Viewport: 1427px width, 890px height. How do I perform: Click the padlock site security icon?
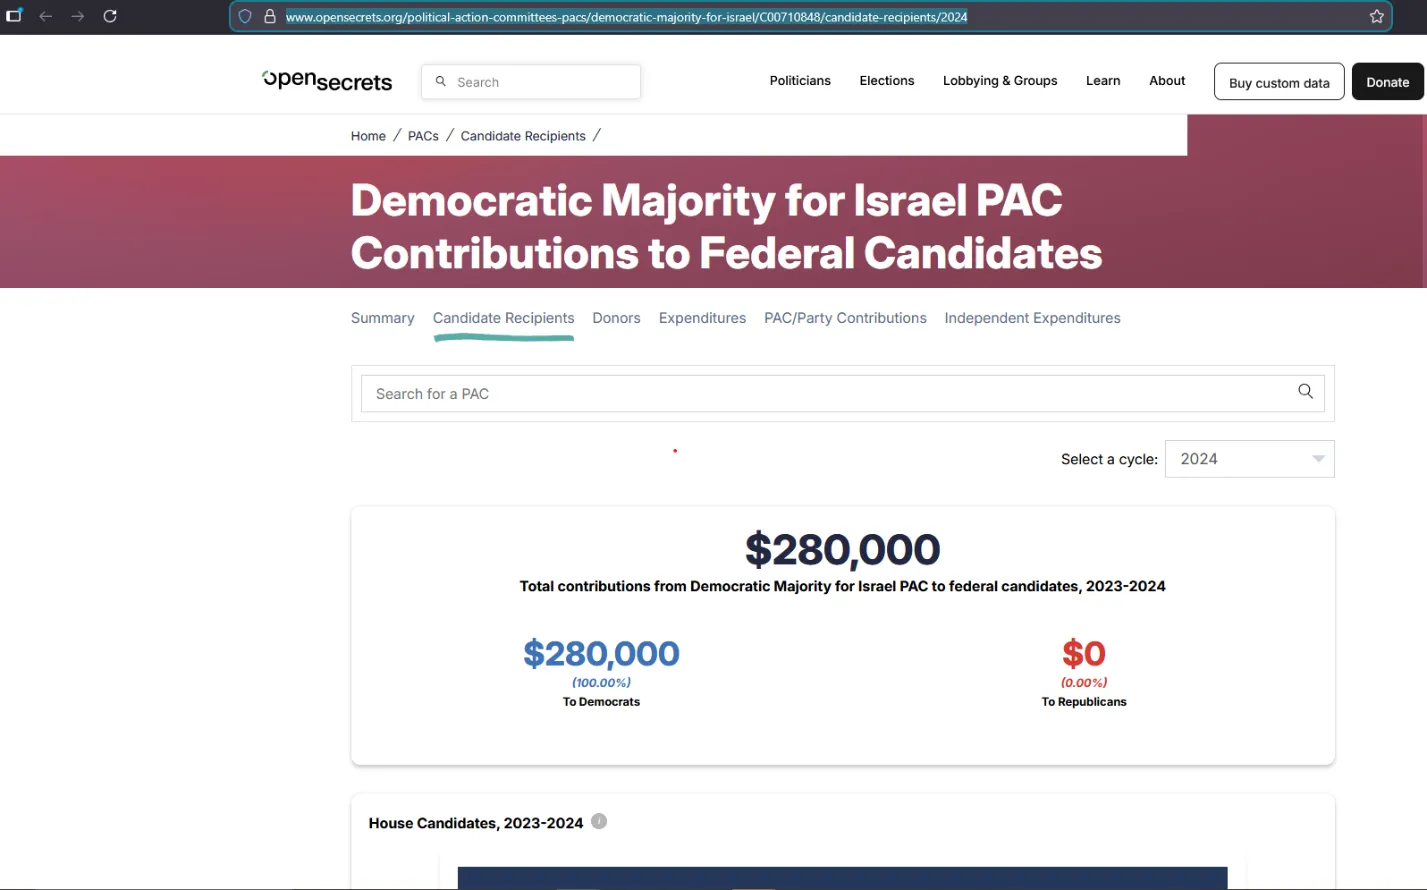pyautogui.click(x=270, y=16)
